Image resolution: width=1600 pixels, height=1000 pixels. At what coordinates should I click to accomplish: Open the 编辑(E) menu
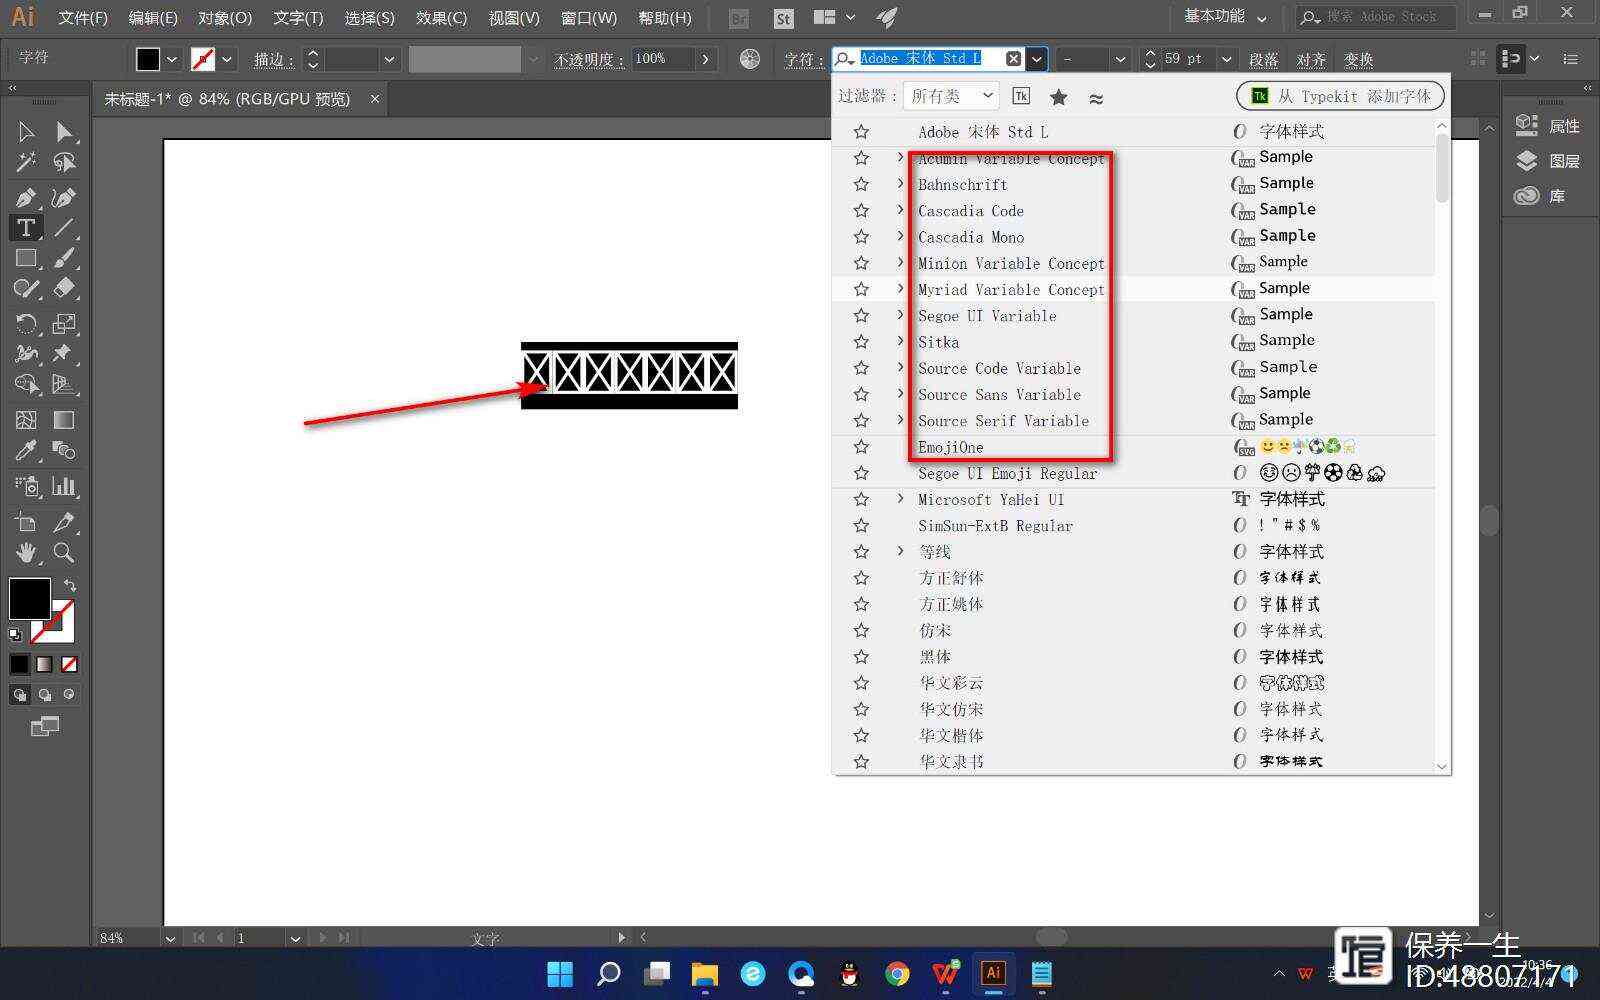click(153, 18)
